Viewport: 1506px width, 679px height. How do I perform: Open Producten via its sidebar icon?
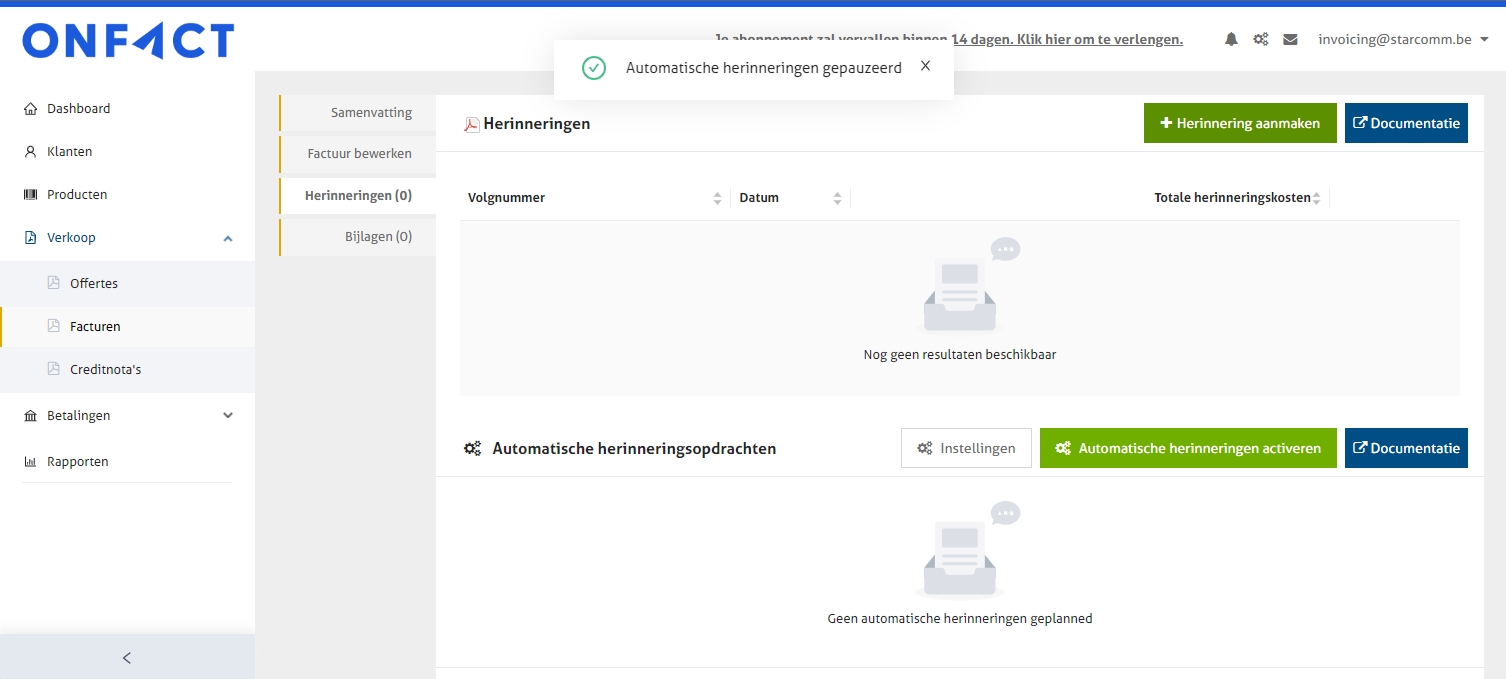pyautogui.click(x=31, y=194)
